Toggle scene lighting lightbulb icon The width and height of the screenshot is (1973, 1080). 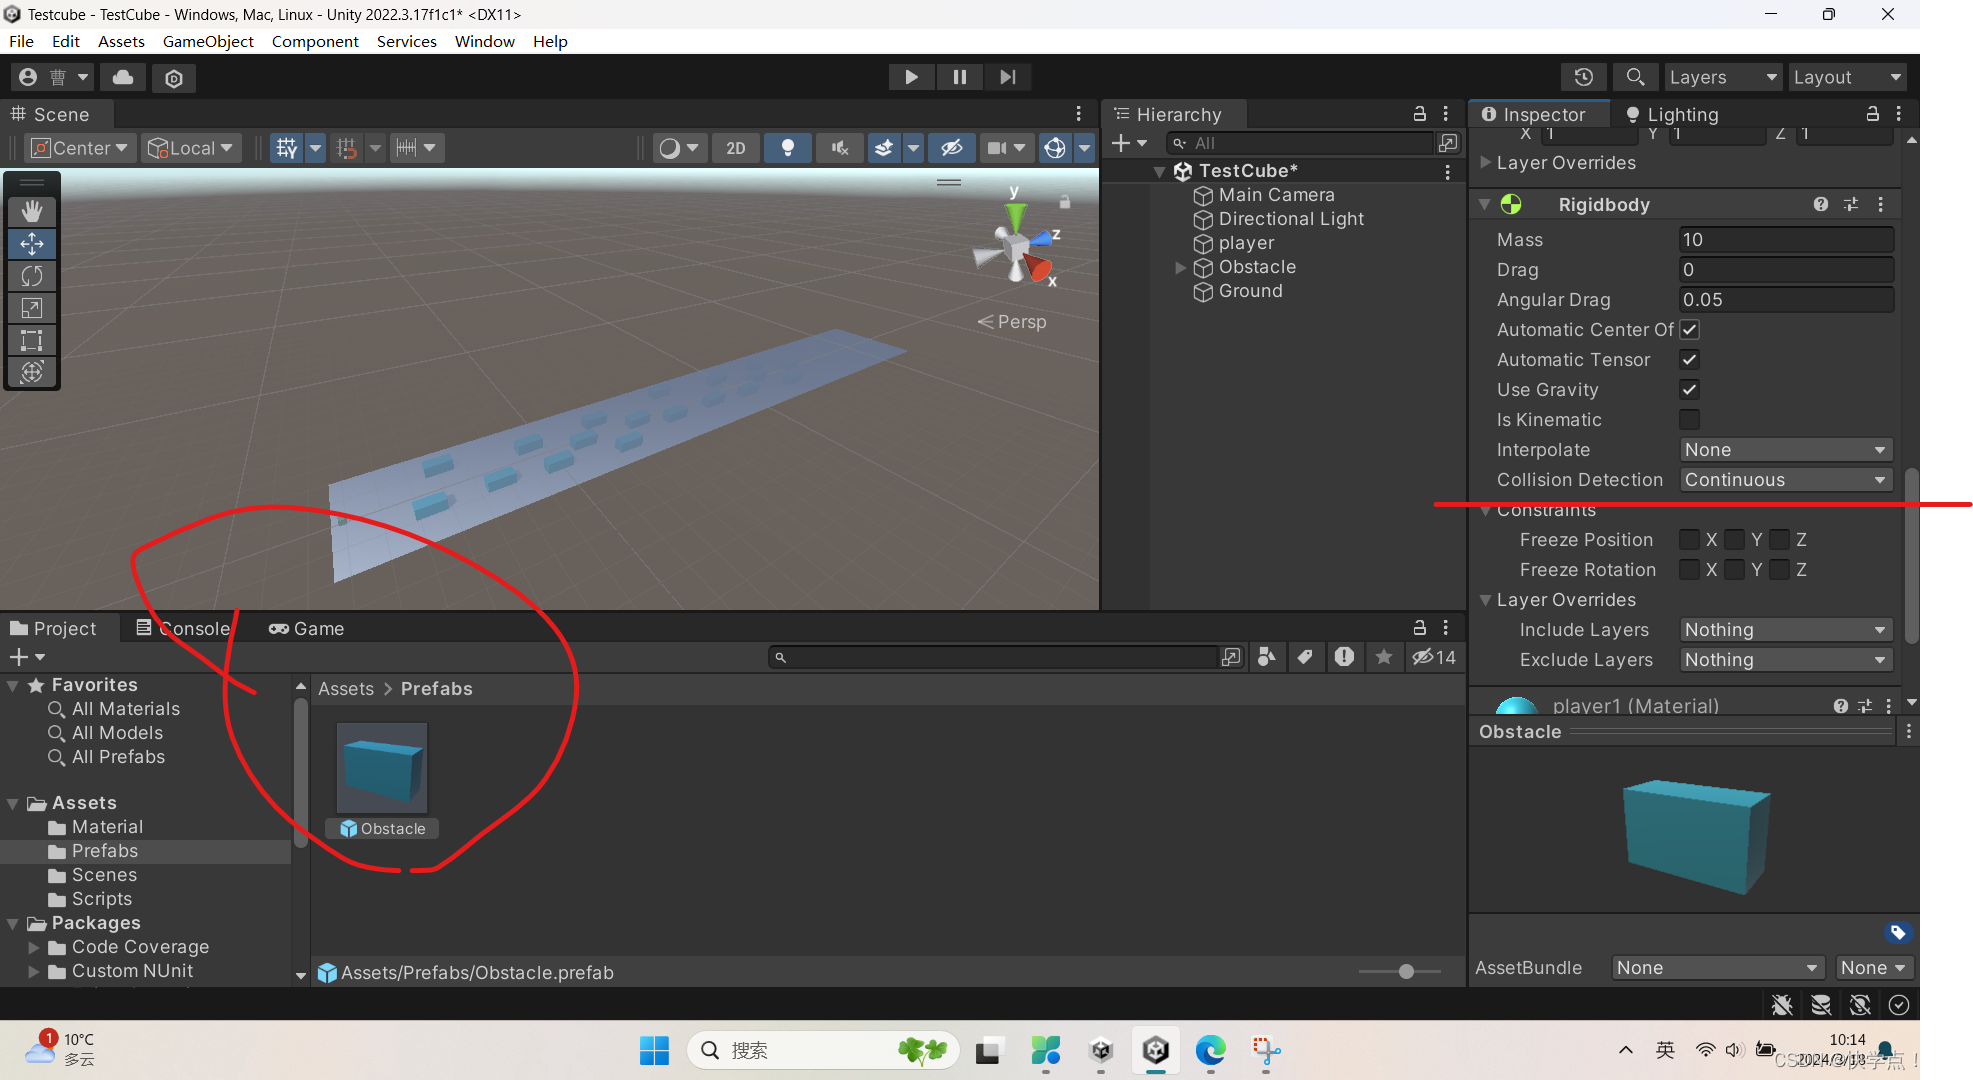(787, 148)
